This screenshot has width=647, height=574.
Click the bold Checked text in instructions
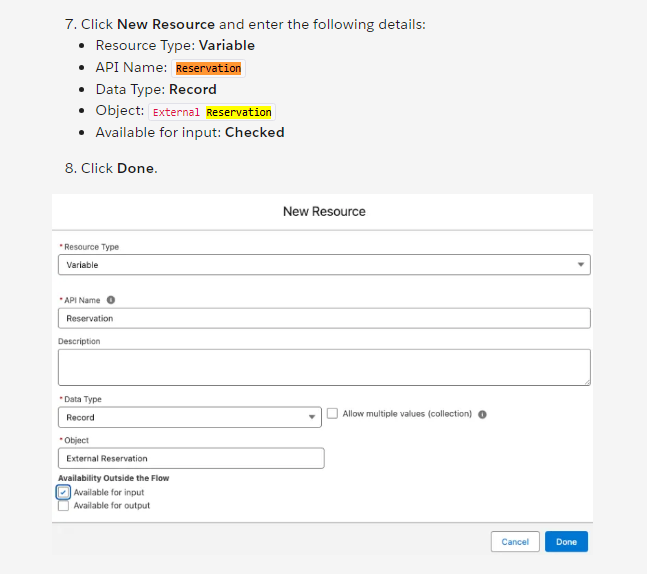pyautogui.click(x=254, y=132)
